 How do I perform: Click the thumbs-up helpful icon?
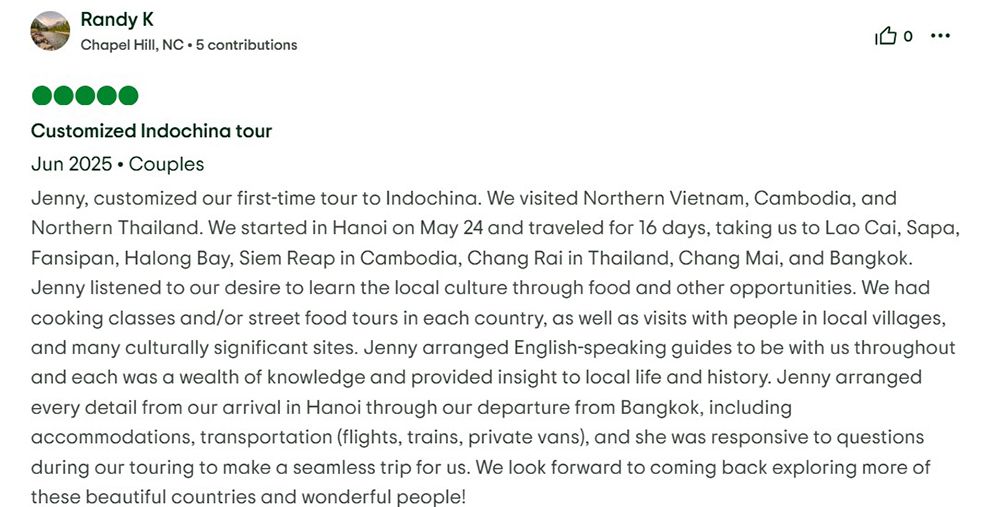pyautogui.click(x=885, y=37)
